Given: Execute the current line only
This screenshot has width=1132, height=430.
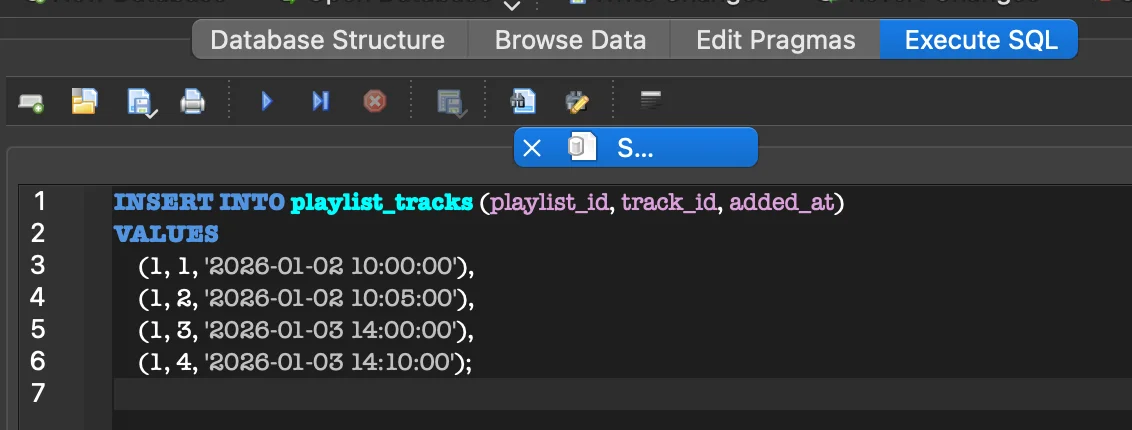Looking at the screenshot, I should click(320, 101).
